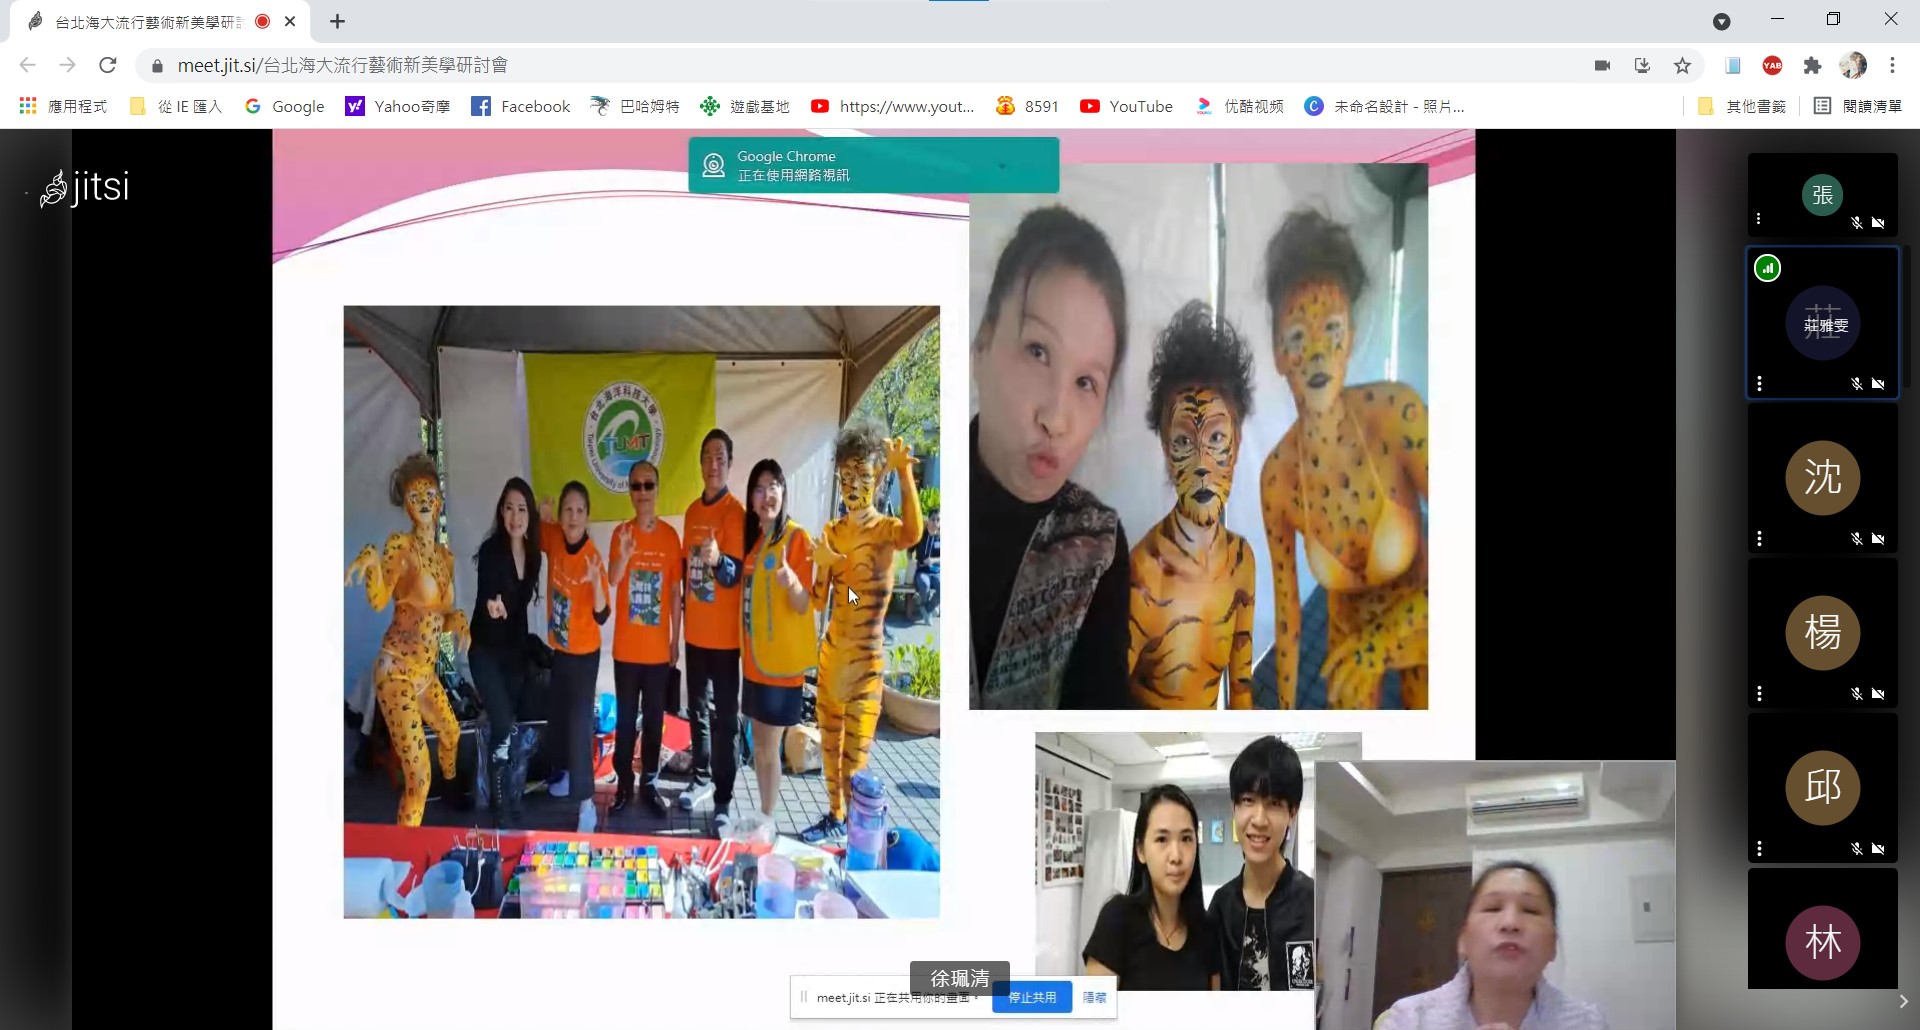This screenshot has height=1030, width=1920.
Task: Open the 從 IE 匯入 bookmark folder
Action: pyautogui.click(x=176, y=106)
